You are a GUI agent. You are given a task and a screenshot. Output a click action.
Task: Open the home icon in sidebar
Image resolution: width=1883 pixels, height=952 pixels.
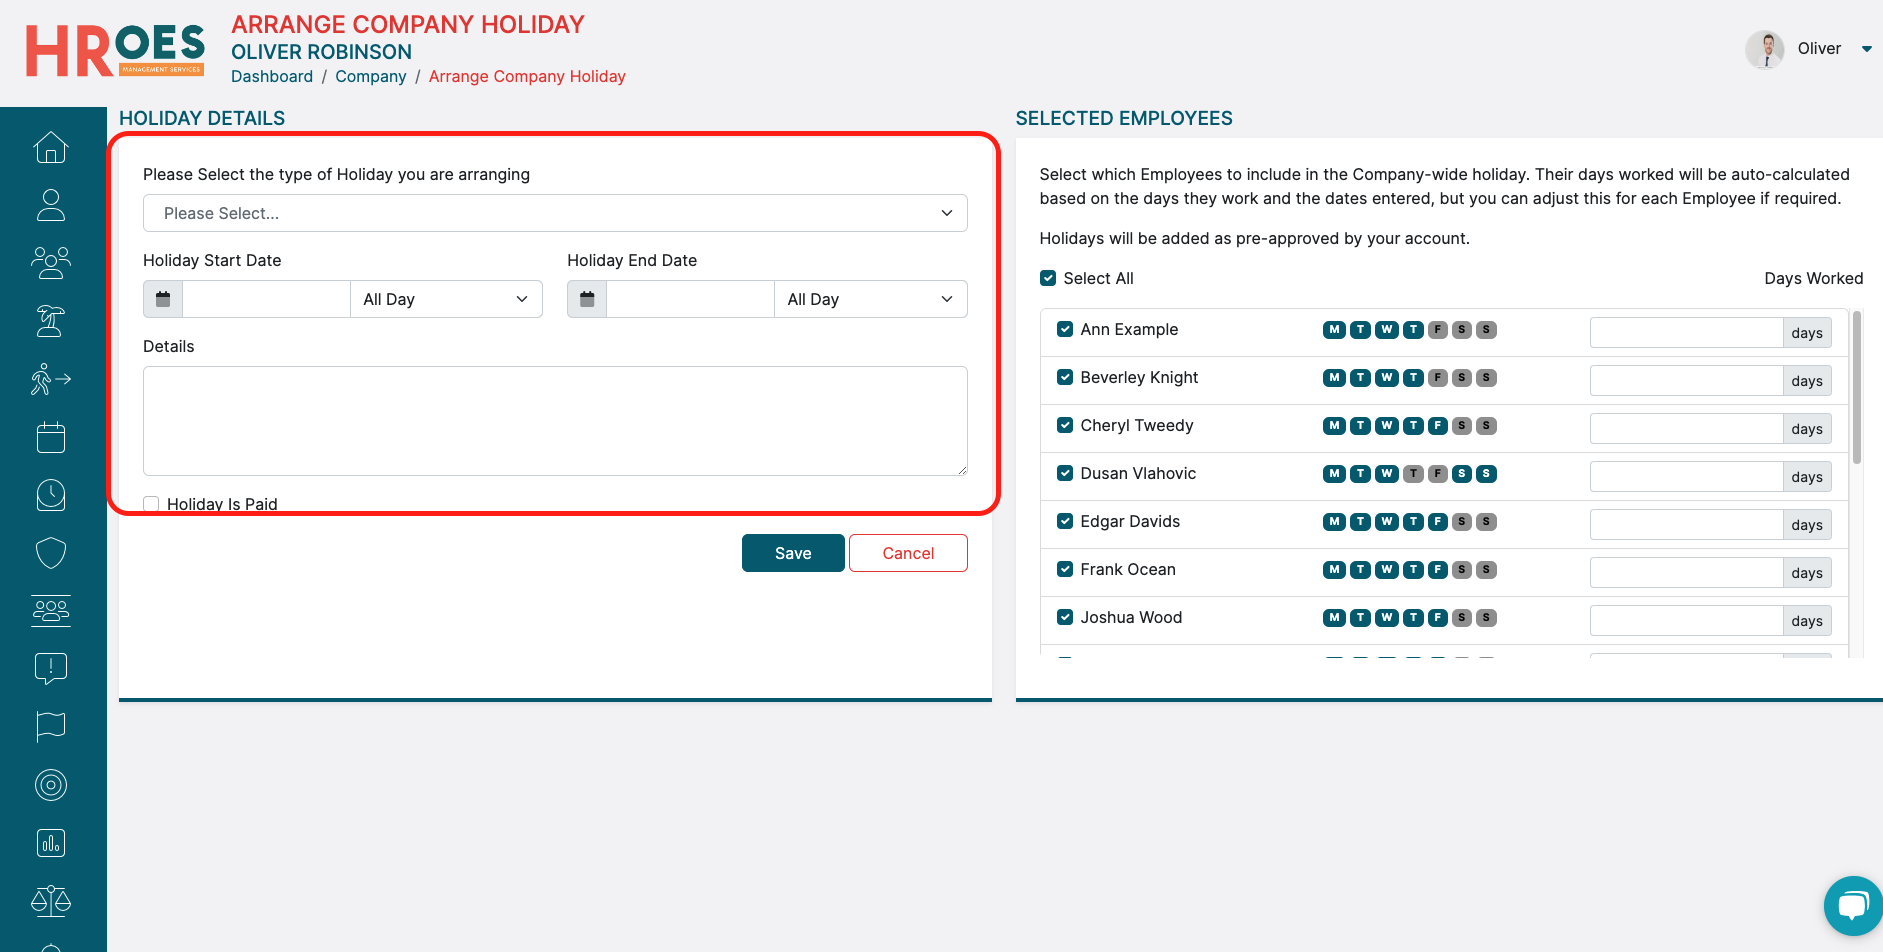[51, 148]
